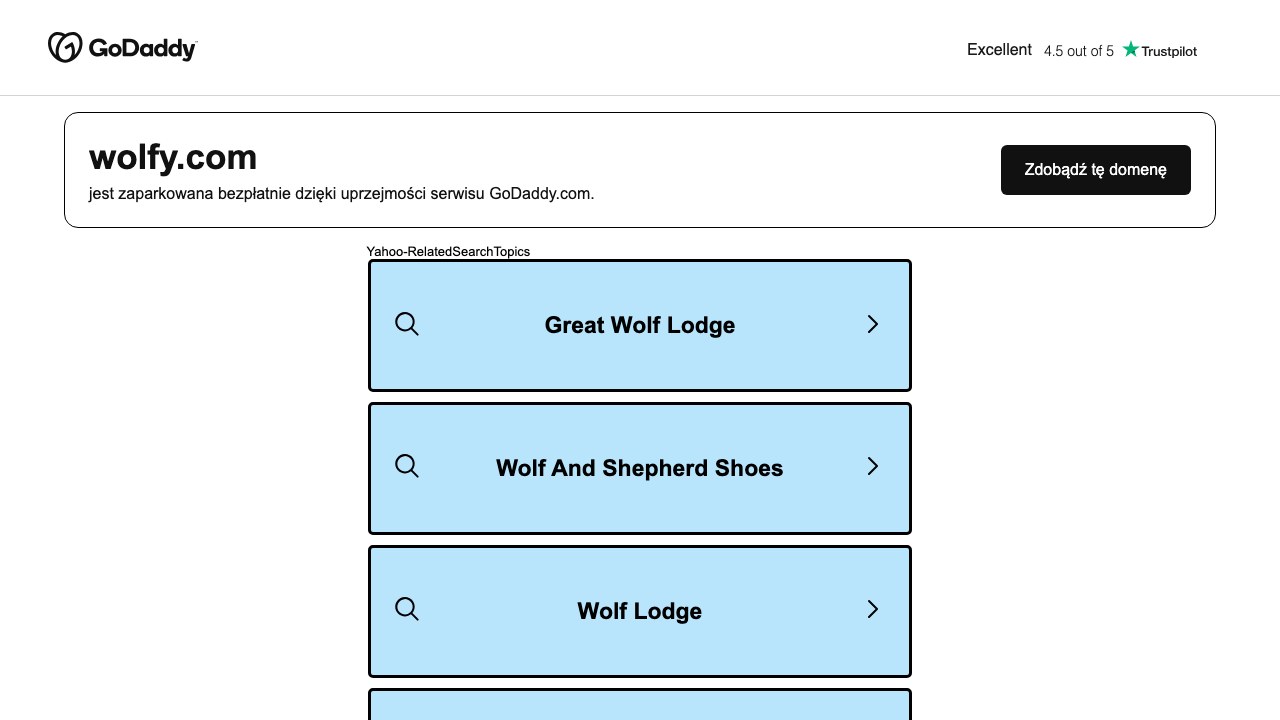Click search icon beside Wolf And Shepherd Shoes
Image resolution: width=1280 pixels, height=720 pixels.
407,466
